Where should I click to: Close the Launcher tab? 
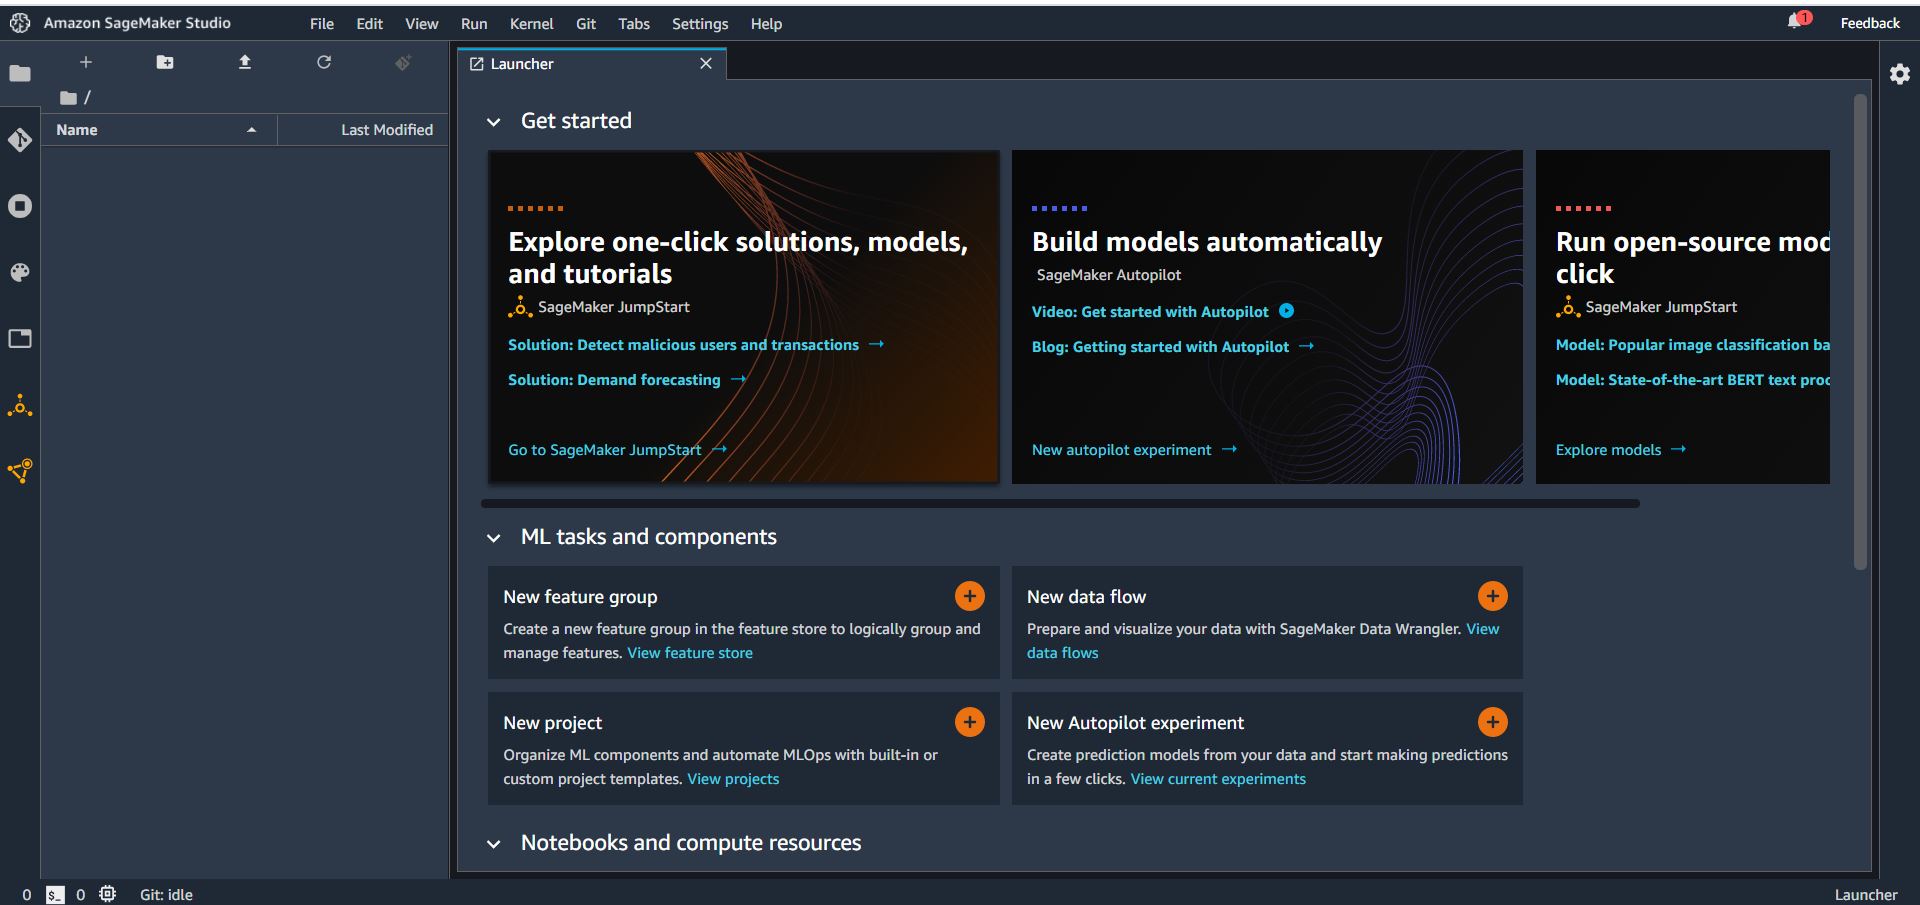coord(706,63)
